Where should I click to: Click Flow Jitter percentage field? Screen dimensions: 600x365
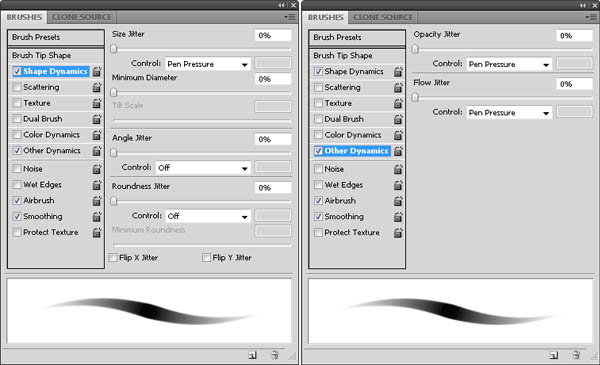click(x=574, y=84)
